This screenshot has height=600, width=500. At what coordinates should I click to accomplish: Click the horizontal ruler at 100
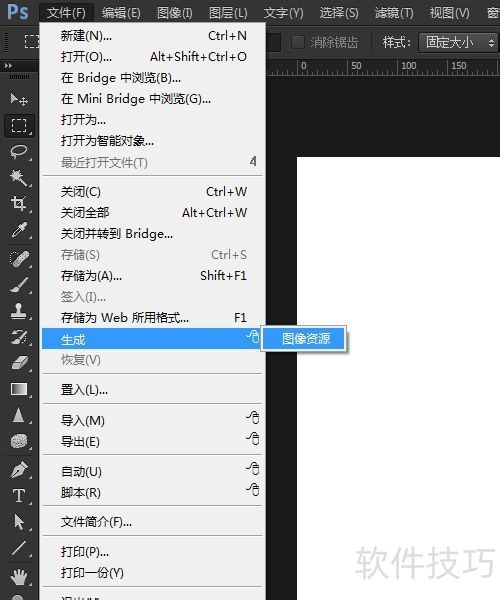pyautogui.click(x=409, y=67)
